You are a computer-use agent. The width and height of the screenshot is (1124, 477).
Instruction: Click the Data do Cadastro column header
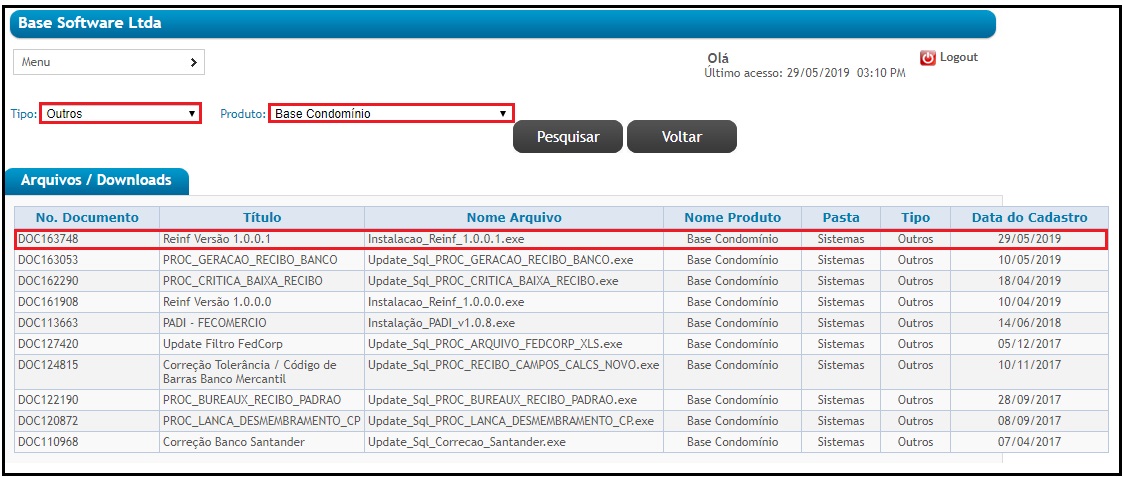1029,217
